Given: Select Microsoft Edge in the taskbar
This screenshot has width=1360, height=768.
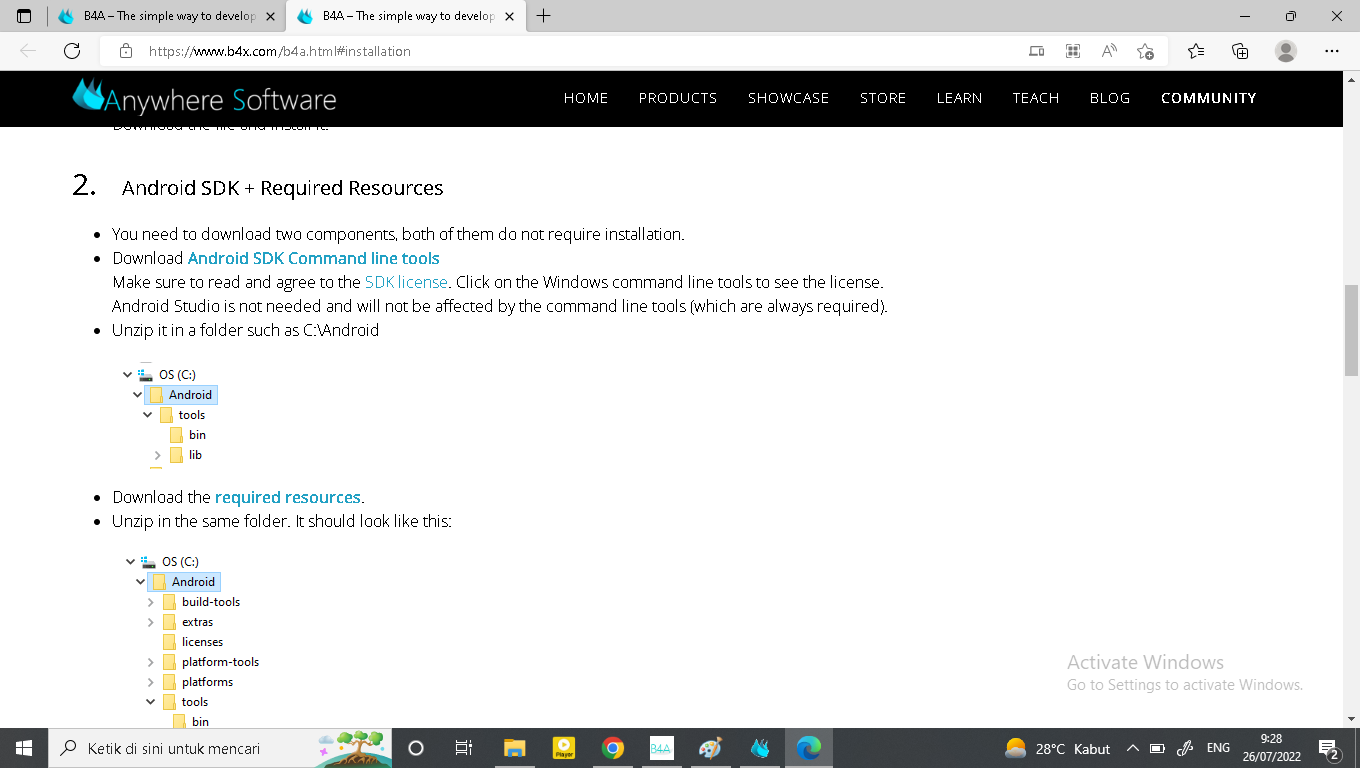Looking at the screenshot, I should 809,748.
